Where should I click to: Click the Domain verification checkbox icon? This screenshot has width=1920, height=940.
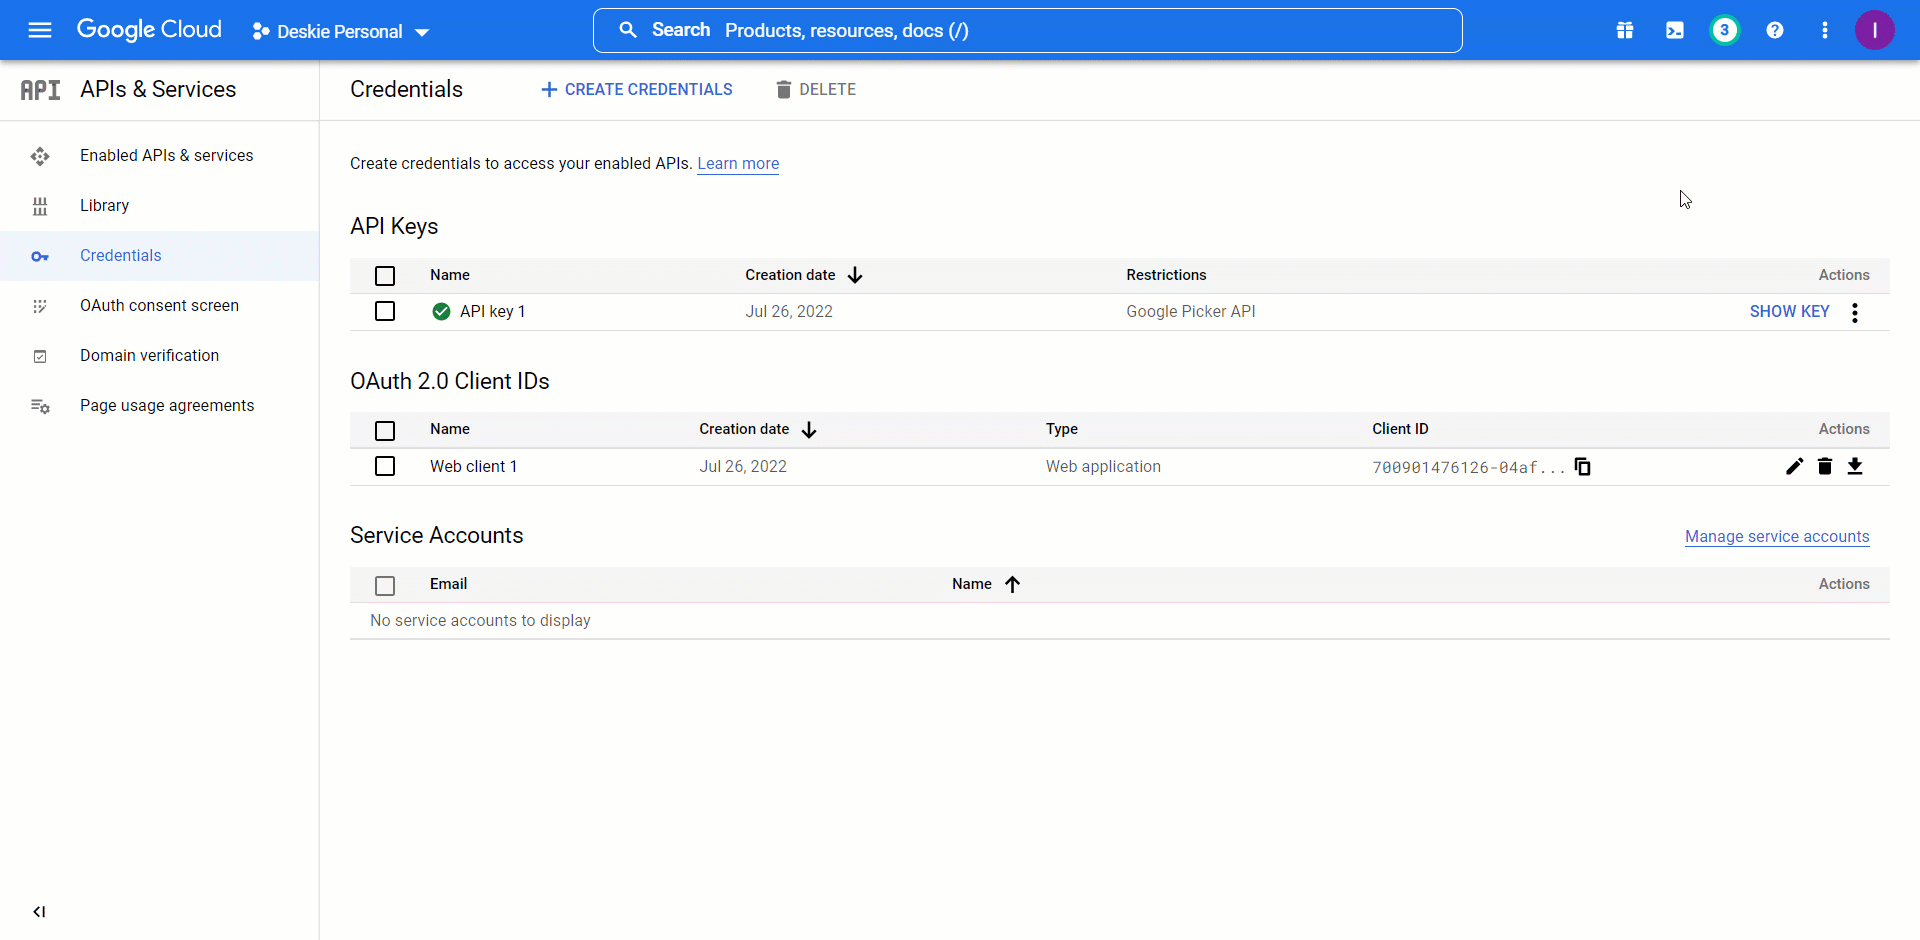(x=40, y=356)
